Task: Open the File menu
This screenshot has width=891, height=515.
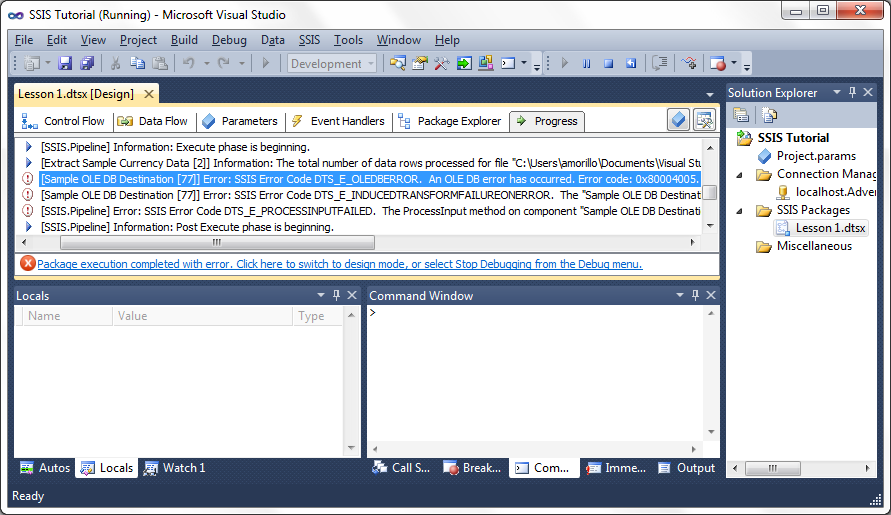Action: coord(24,40)
